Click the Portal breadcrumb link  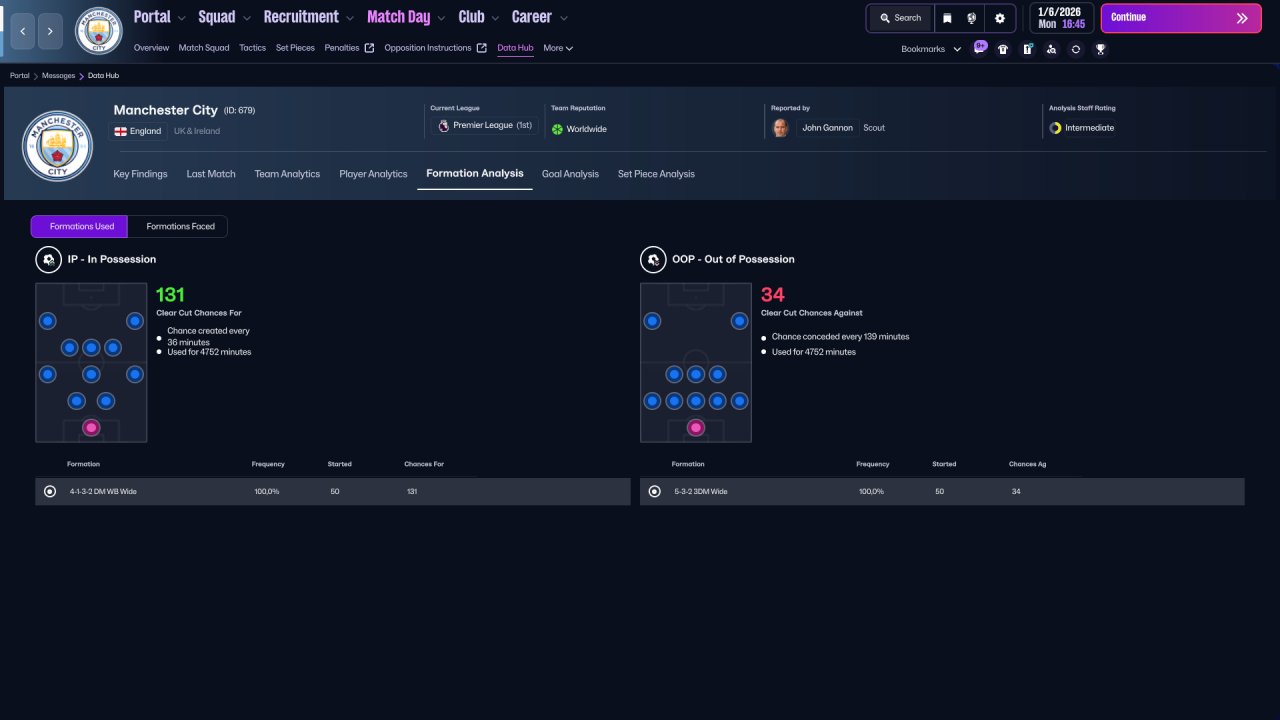[x=19, y=76]
